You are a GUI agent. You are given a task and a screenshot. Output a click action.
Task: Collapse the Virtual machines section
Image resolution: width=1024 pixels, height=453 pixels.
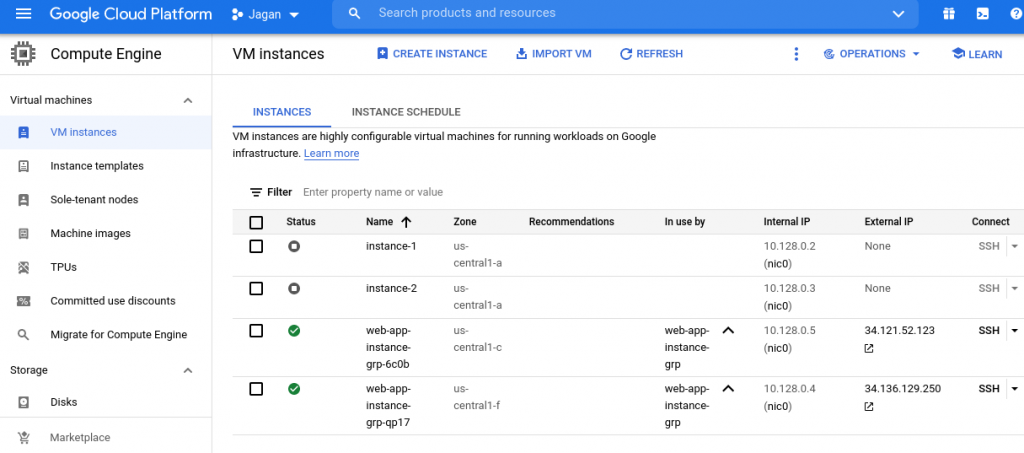click(x=187, y=100)
